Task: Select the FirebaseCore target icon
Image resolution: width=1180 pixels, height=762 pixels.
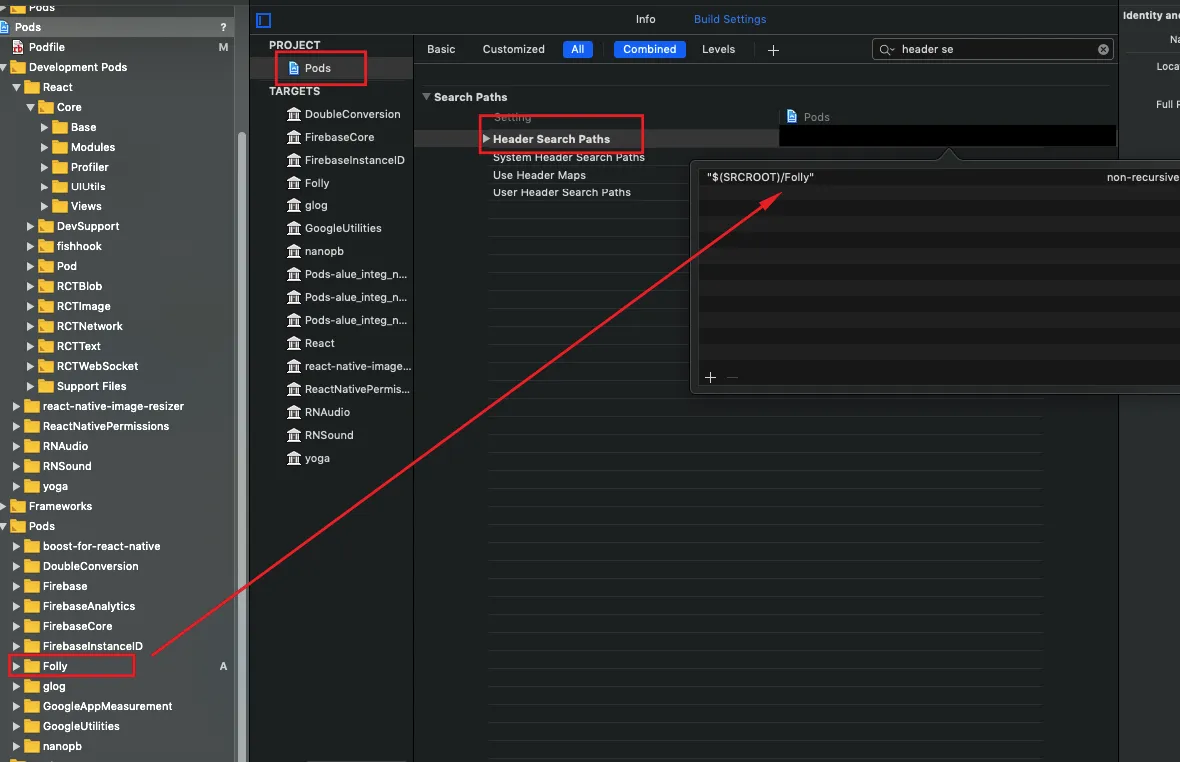Action: [293, 137]
